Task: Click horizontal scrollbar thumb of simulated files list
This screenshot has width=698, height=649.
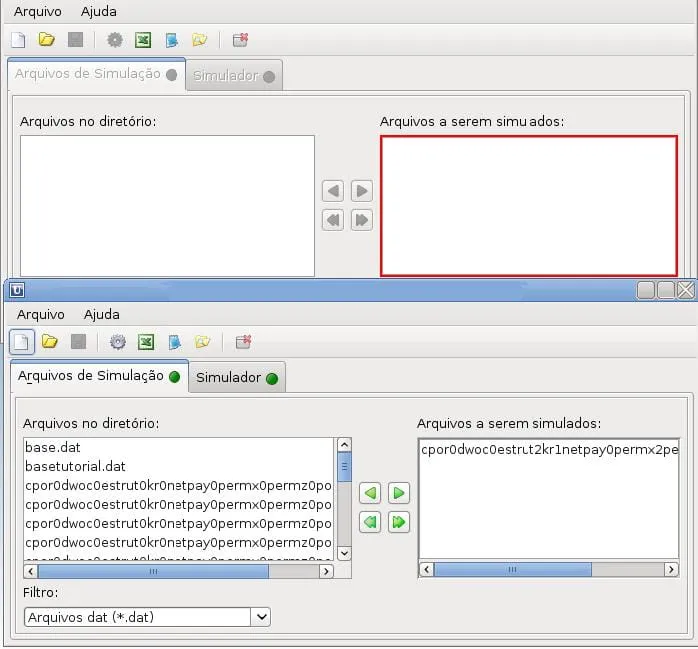Action: pos(513,569)
